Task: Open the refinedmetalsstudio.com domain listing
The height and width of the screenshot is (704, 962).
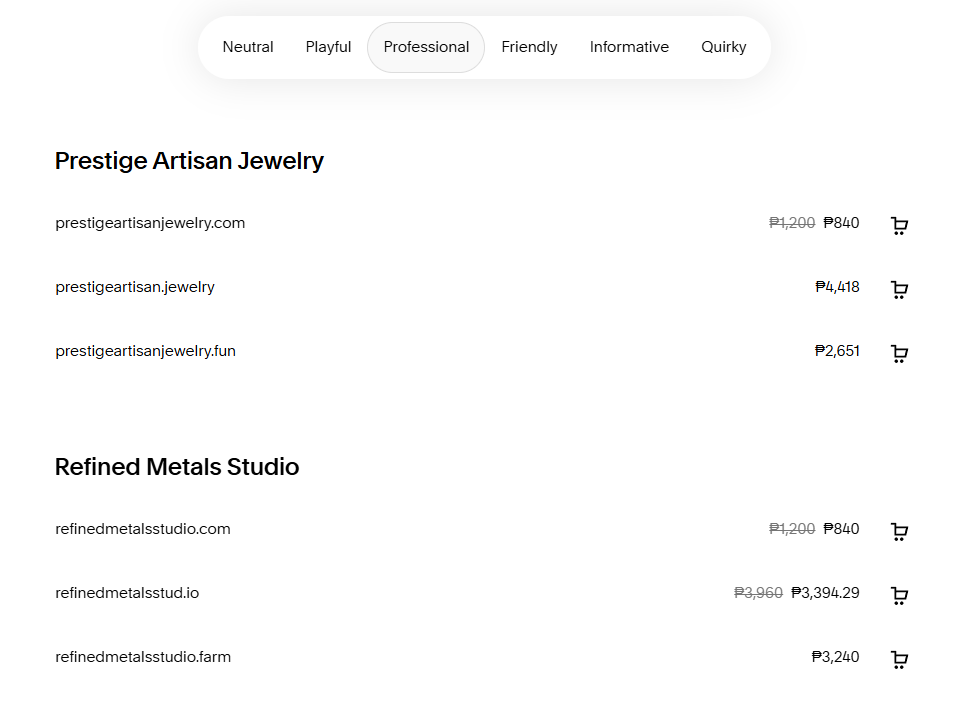Action: [x=143, y=529]
